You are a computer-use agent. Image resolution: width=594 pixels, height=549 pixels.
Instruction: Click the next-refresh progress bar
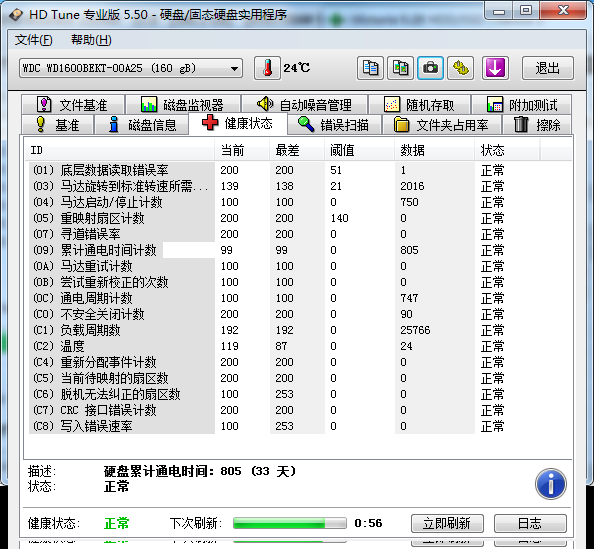pyautogui.click(x=290, y=523)
